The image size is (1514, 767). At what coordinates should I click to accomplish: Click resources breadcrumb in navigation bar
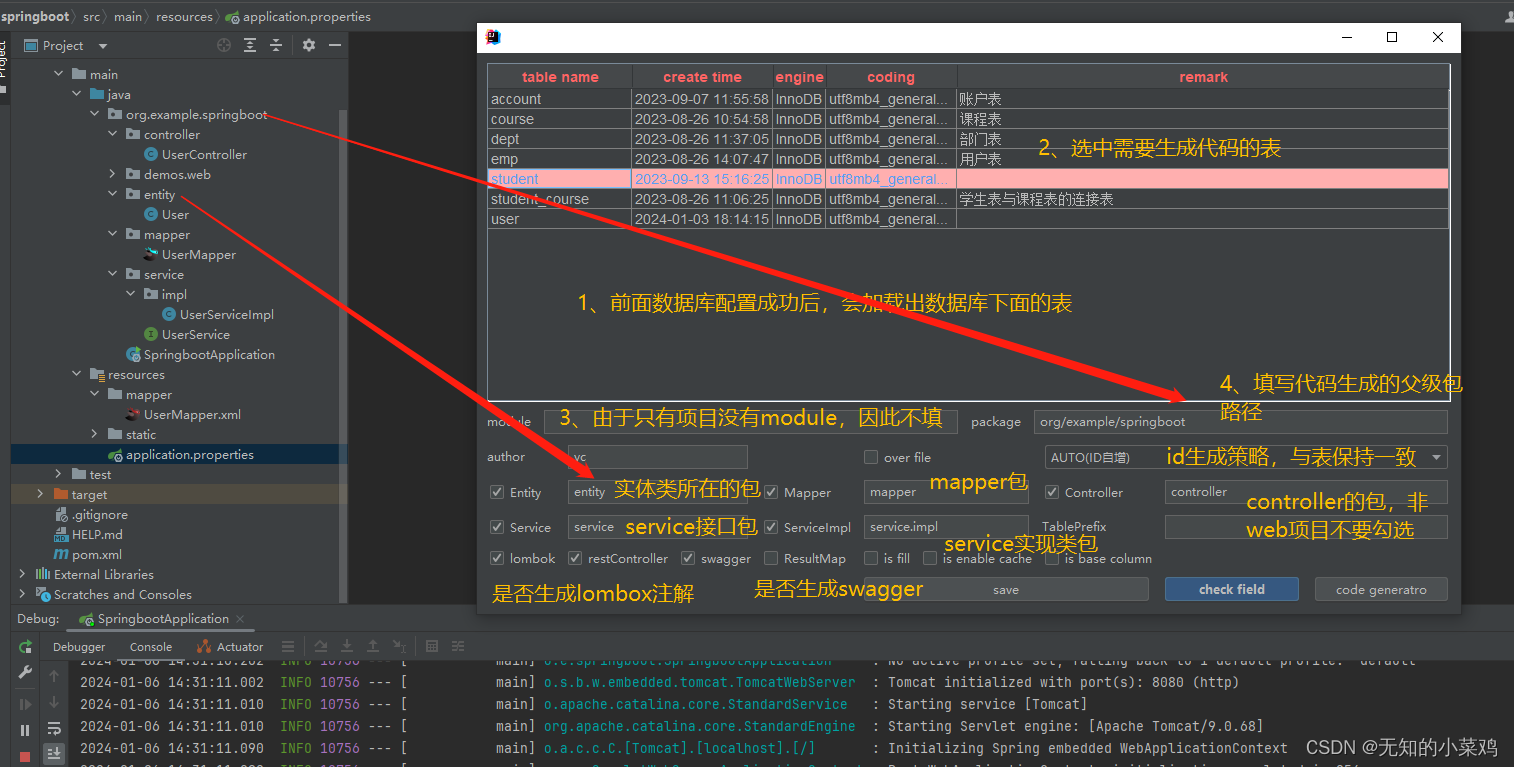184,17
